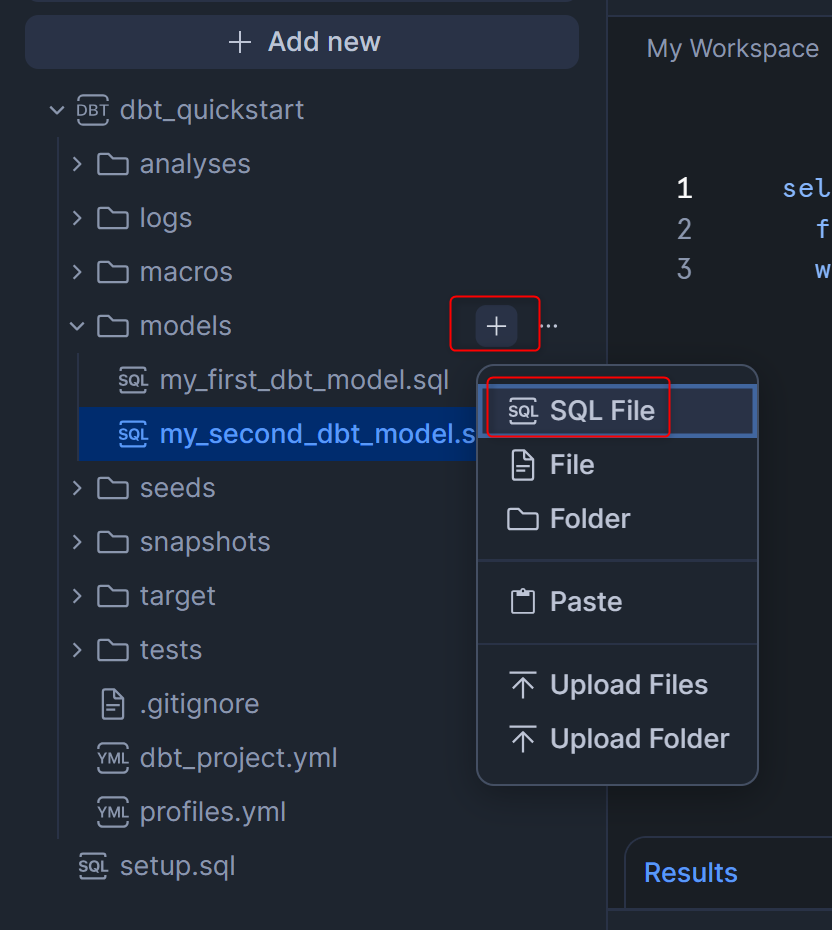
Task: Click the upload arrow beside Upload Folder
Action: pos(523,738)
